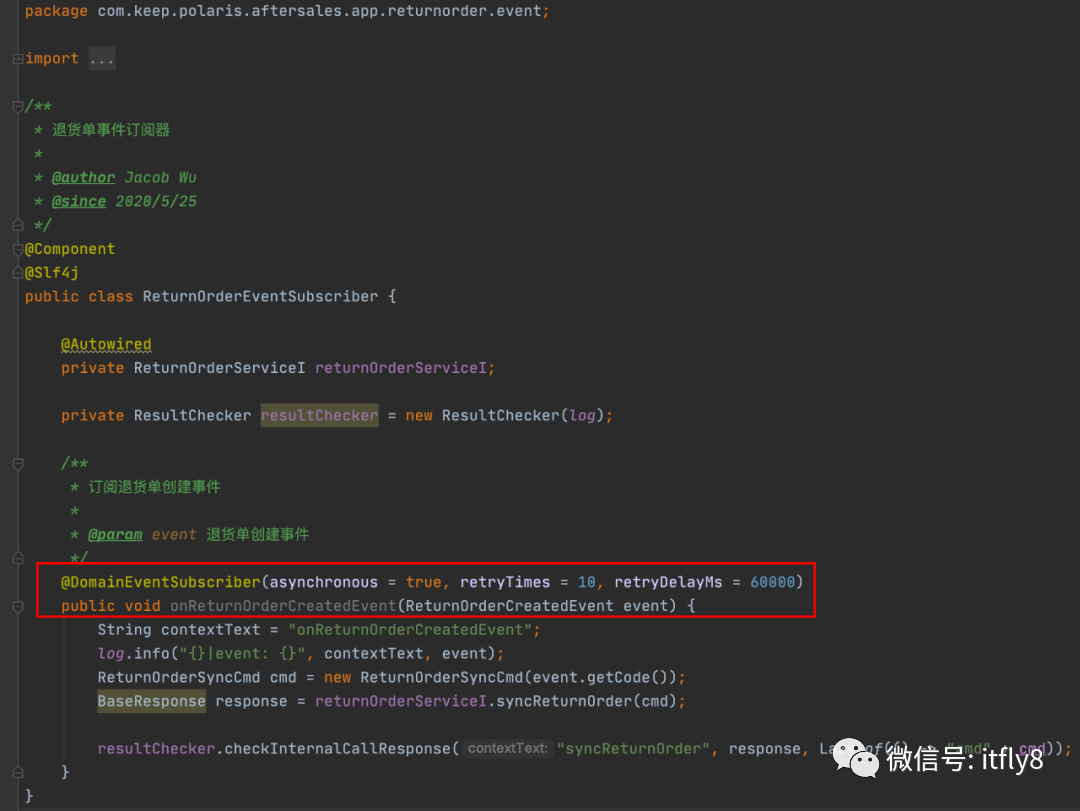Click fold marker beside @Slf4j annotation
The image size is (1080, 811).
point(18,273)
